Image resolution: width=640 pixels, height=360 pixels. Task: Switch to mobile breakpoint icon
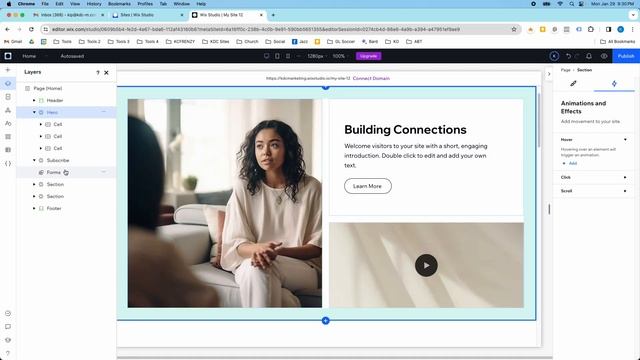pyautogui.click(x=288, y=56)
